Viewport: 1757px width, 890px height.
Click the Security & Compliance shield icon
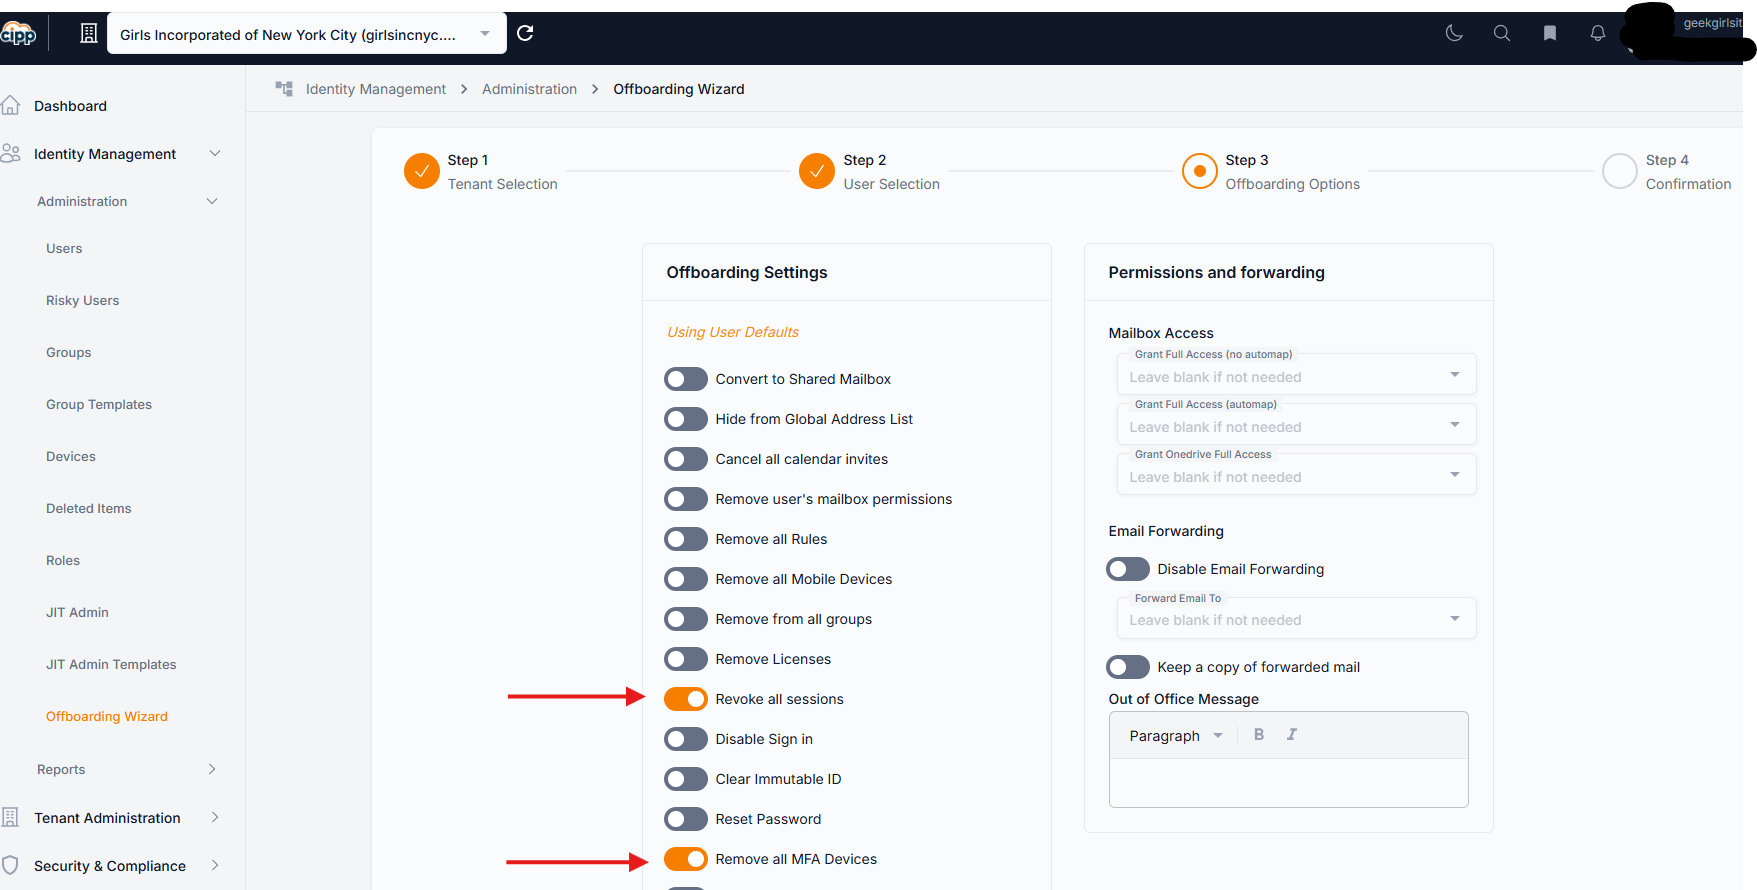point(11,865)
